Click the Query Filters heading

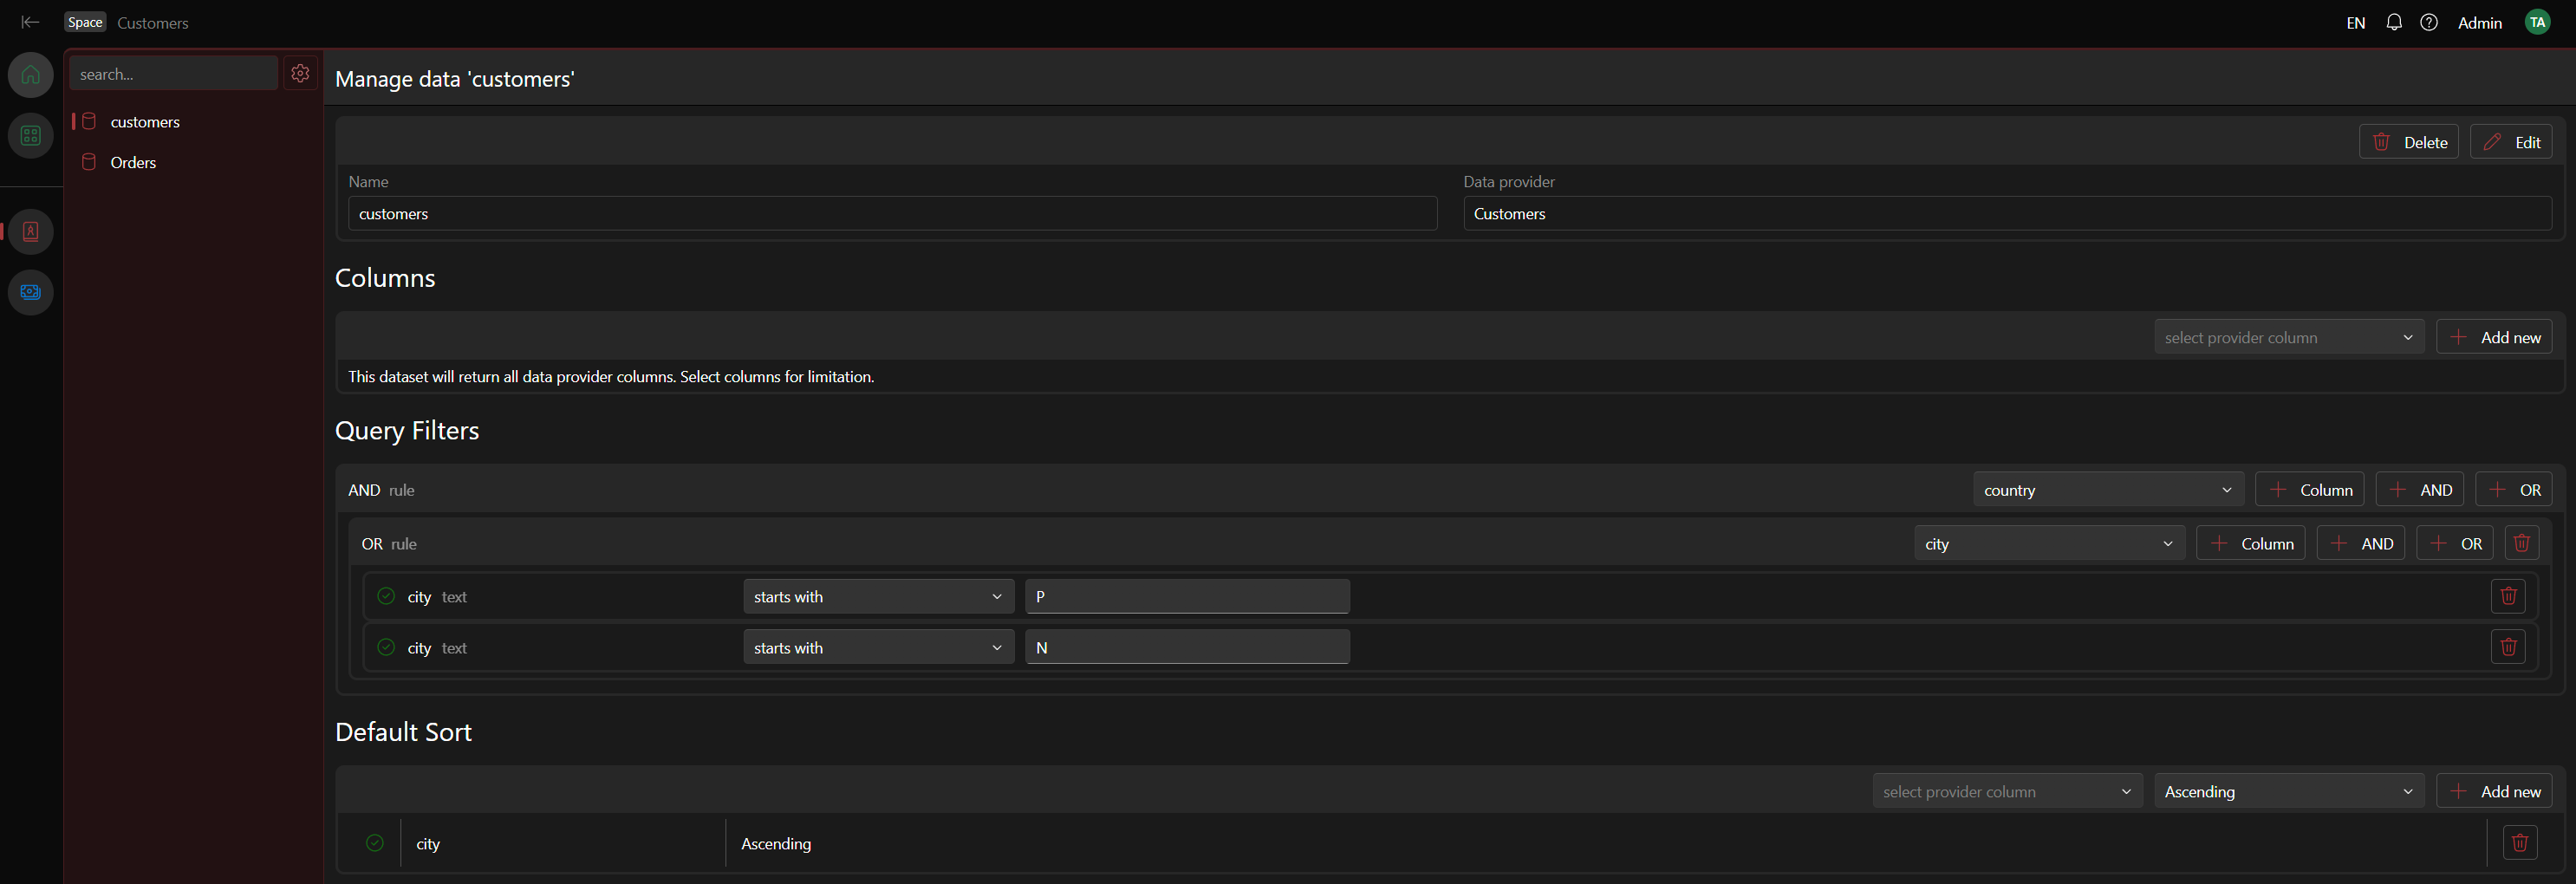[x=407, y=430]
